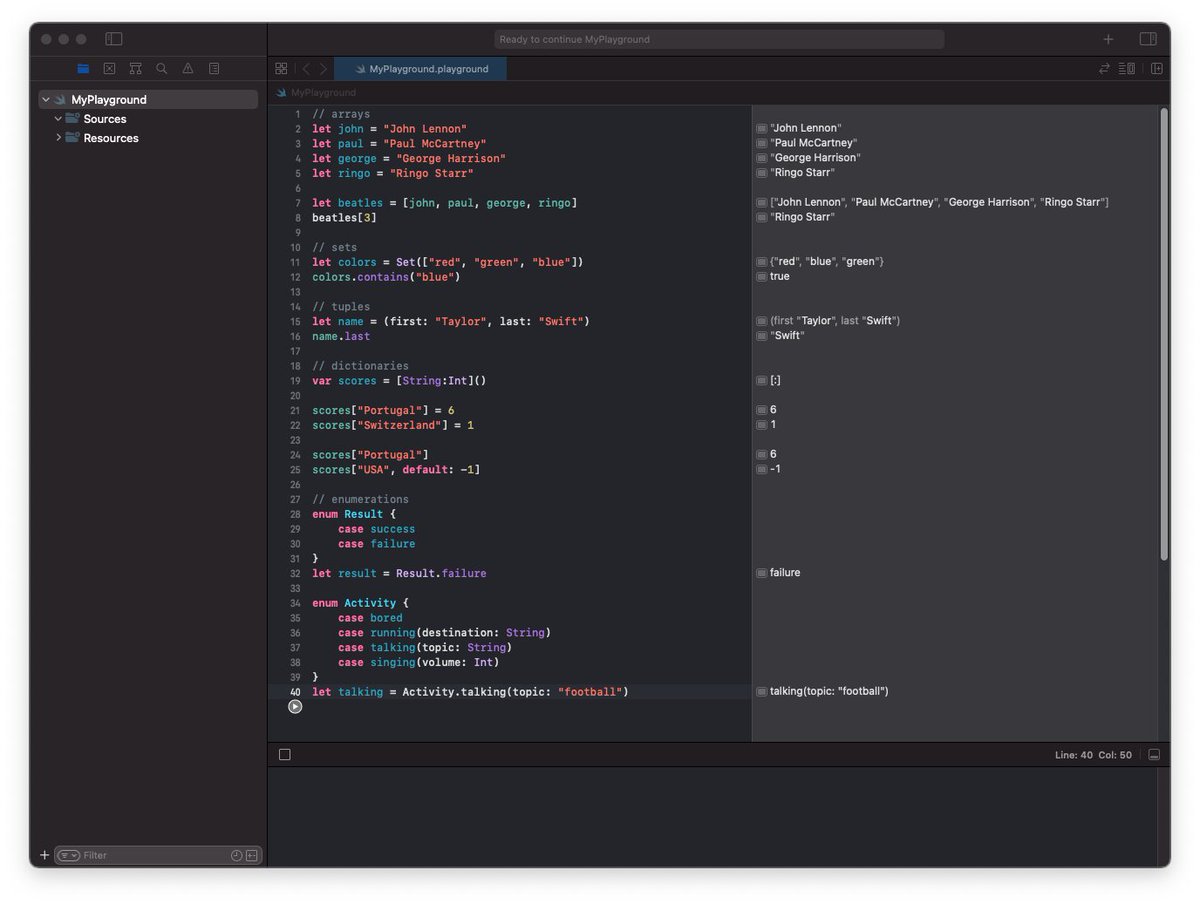The height and width of the screenshot is (904, 1200).
Task: Click the back navigation chevron
Action: pyautogui.click(x=305, y=68)
